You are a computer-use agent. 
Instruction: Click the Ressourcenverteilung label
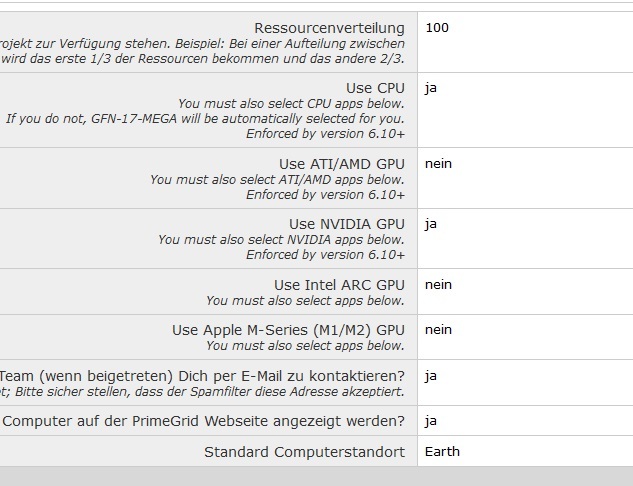(329, 28)
